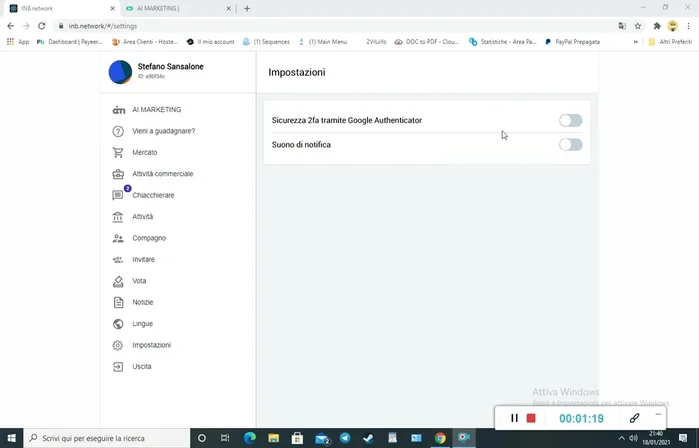Viewport: 699px width, 448px height.
Task: Enable Google Authenticator 2fa security toggle
Action: 570,121
